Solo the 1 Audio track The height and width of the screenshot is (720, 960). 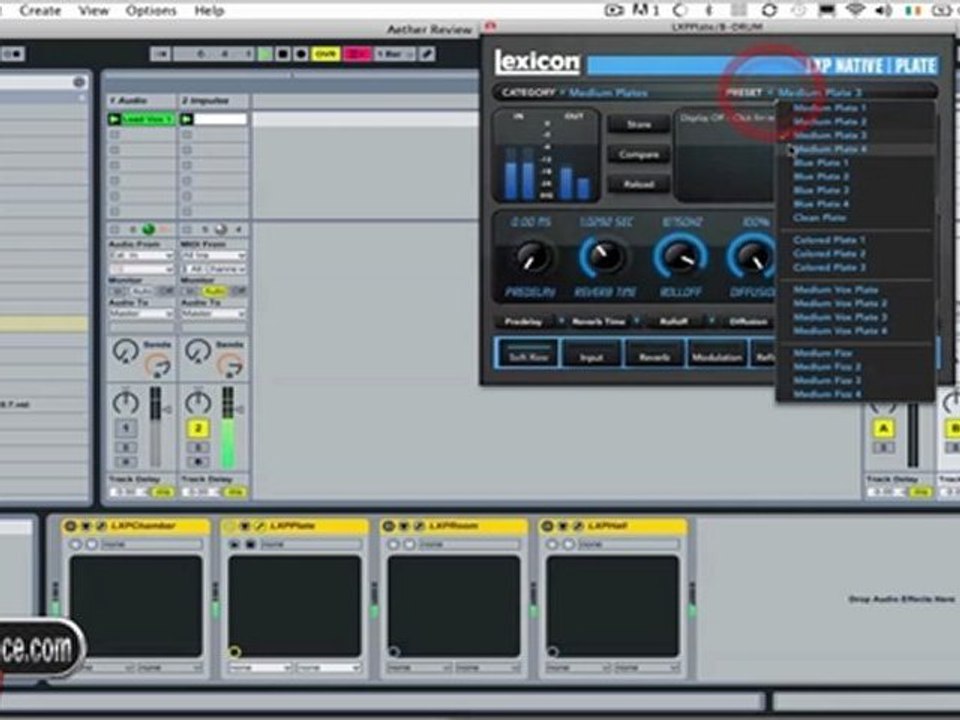(126, 448)
